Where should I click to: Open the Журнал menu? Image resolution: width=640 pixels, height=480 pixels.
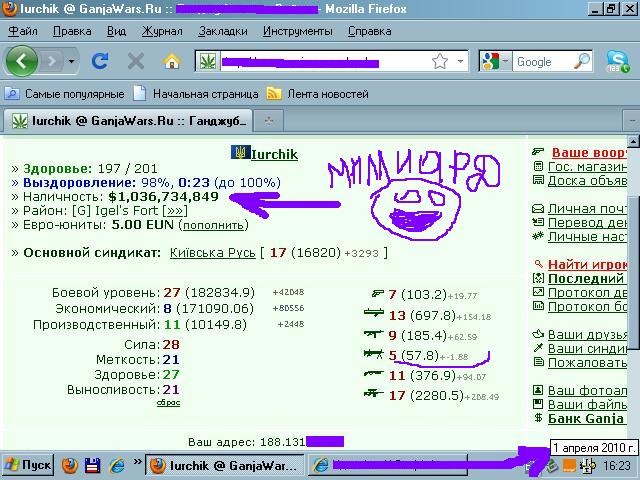(162, 31)
